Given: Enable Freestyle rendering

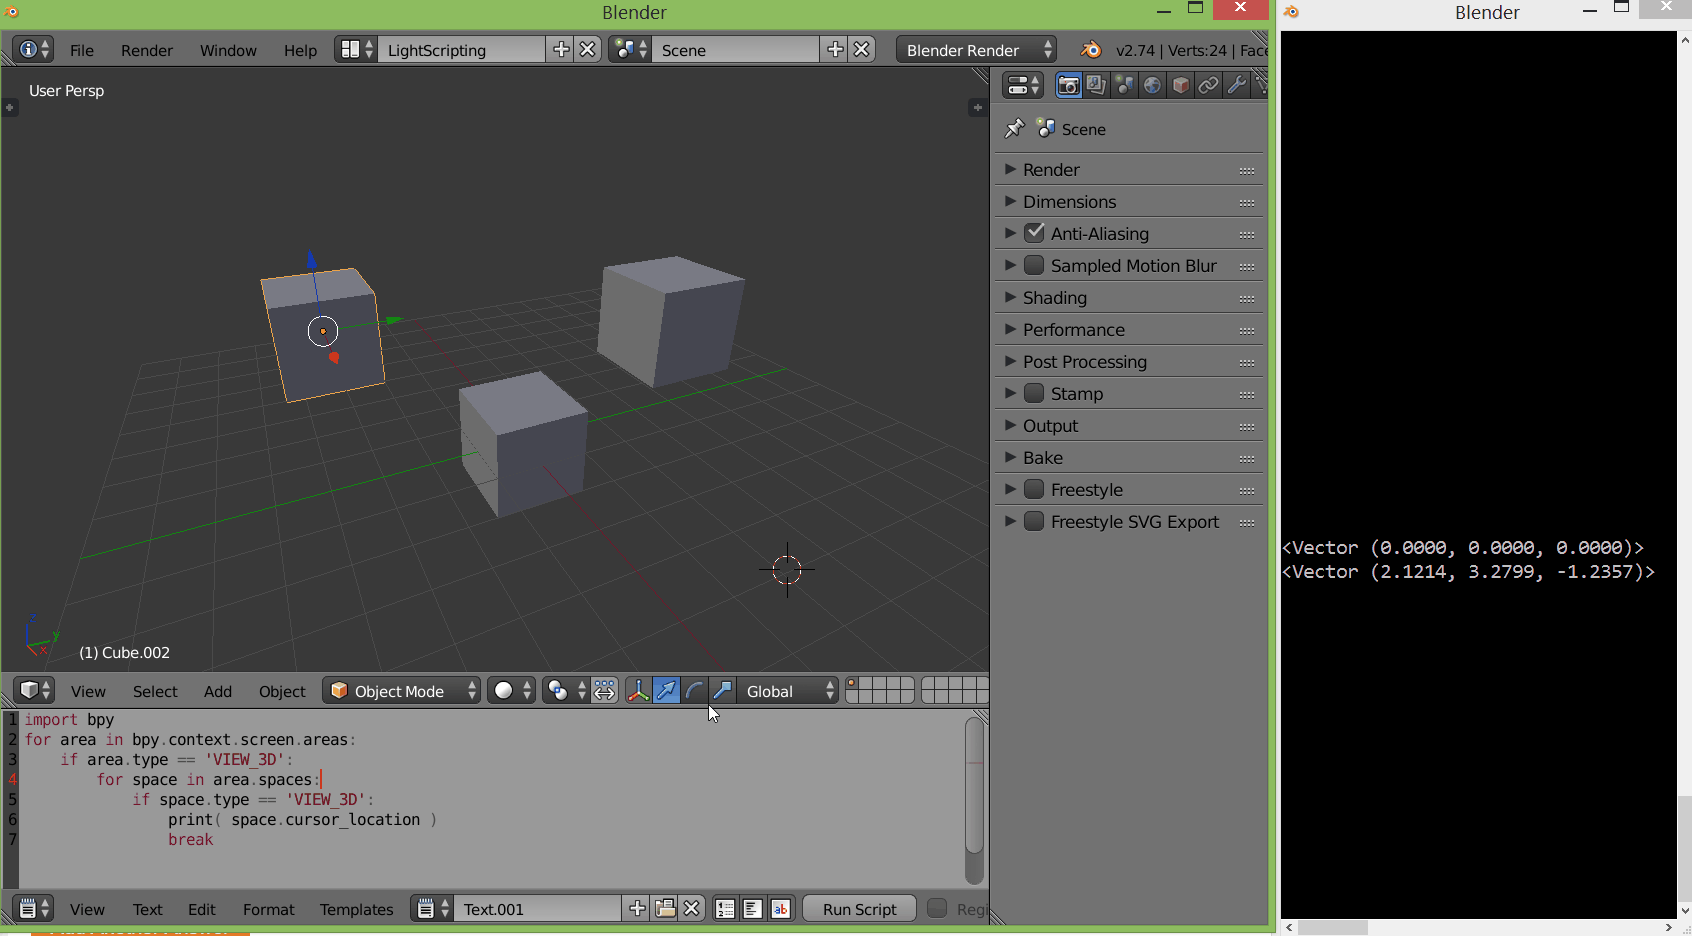Looking at the screenshot, I should point(1035,489).
